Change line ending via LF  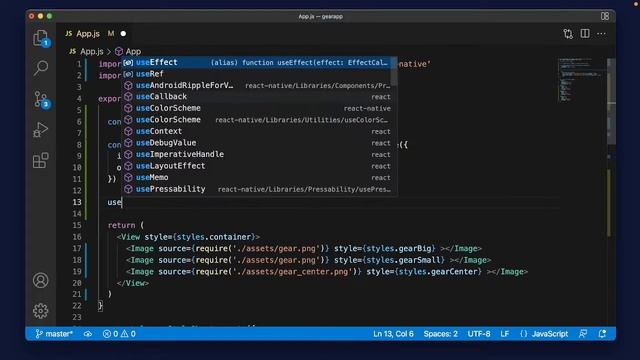pos(504,334)
